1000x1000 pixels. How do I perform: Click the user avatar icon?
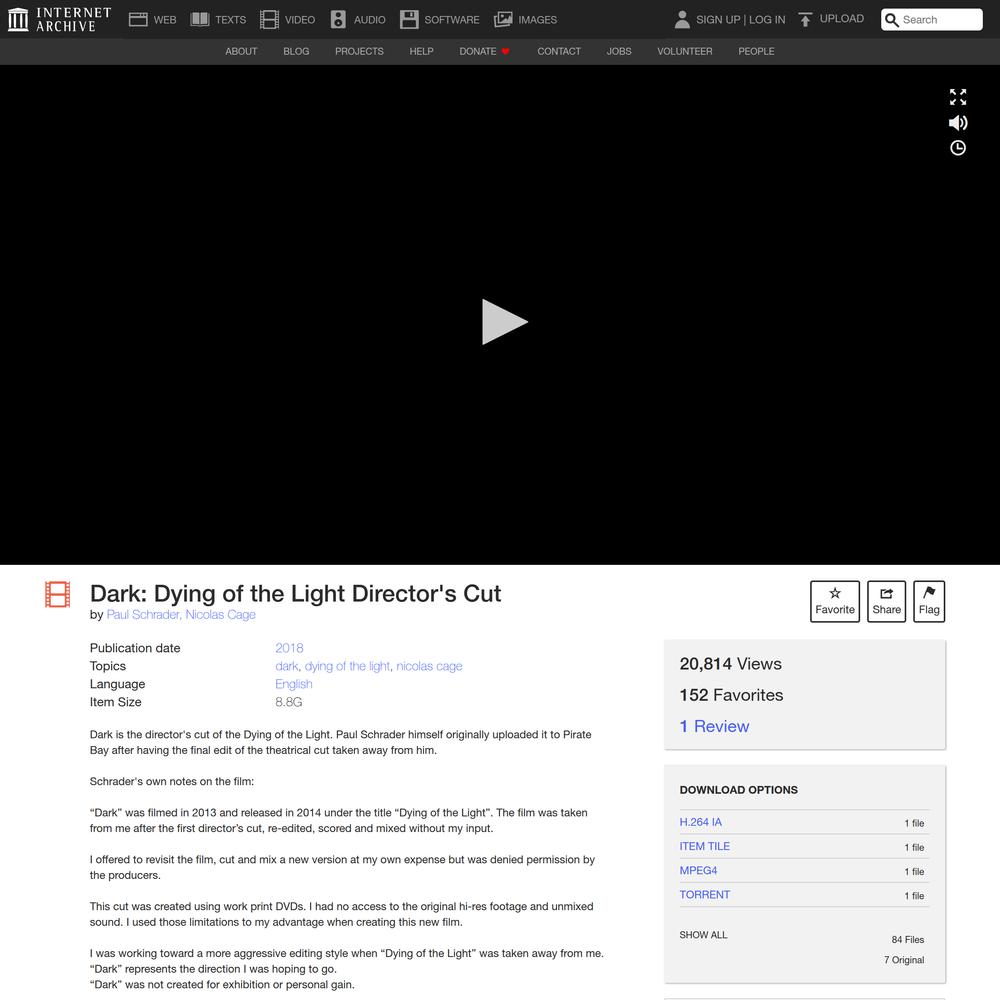point(682,20)
